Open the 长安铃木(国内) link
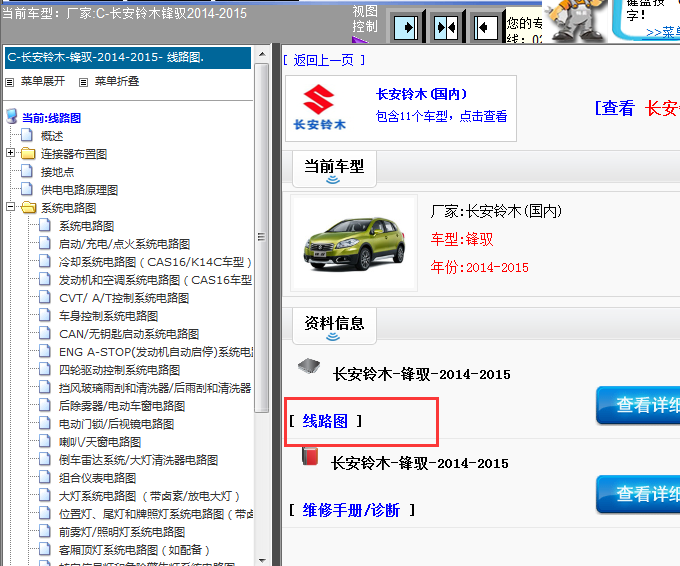This screenshot has height=566, width=680. (x=421, y=94)
